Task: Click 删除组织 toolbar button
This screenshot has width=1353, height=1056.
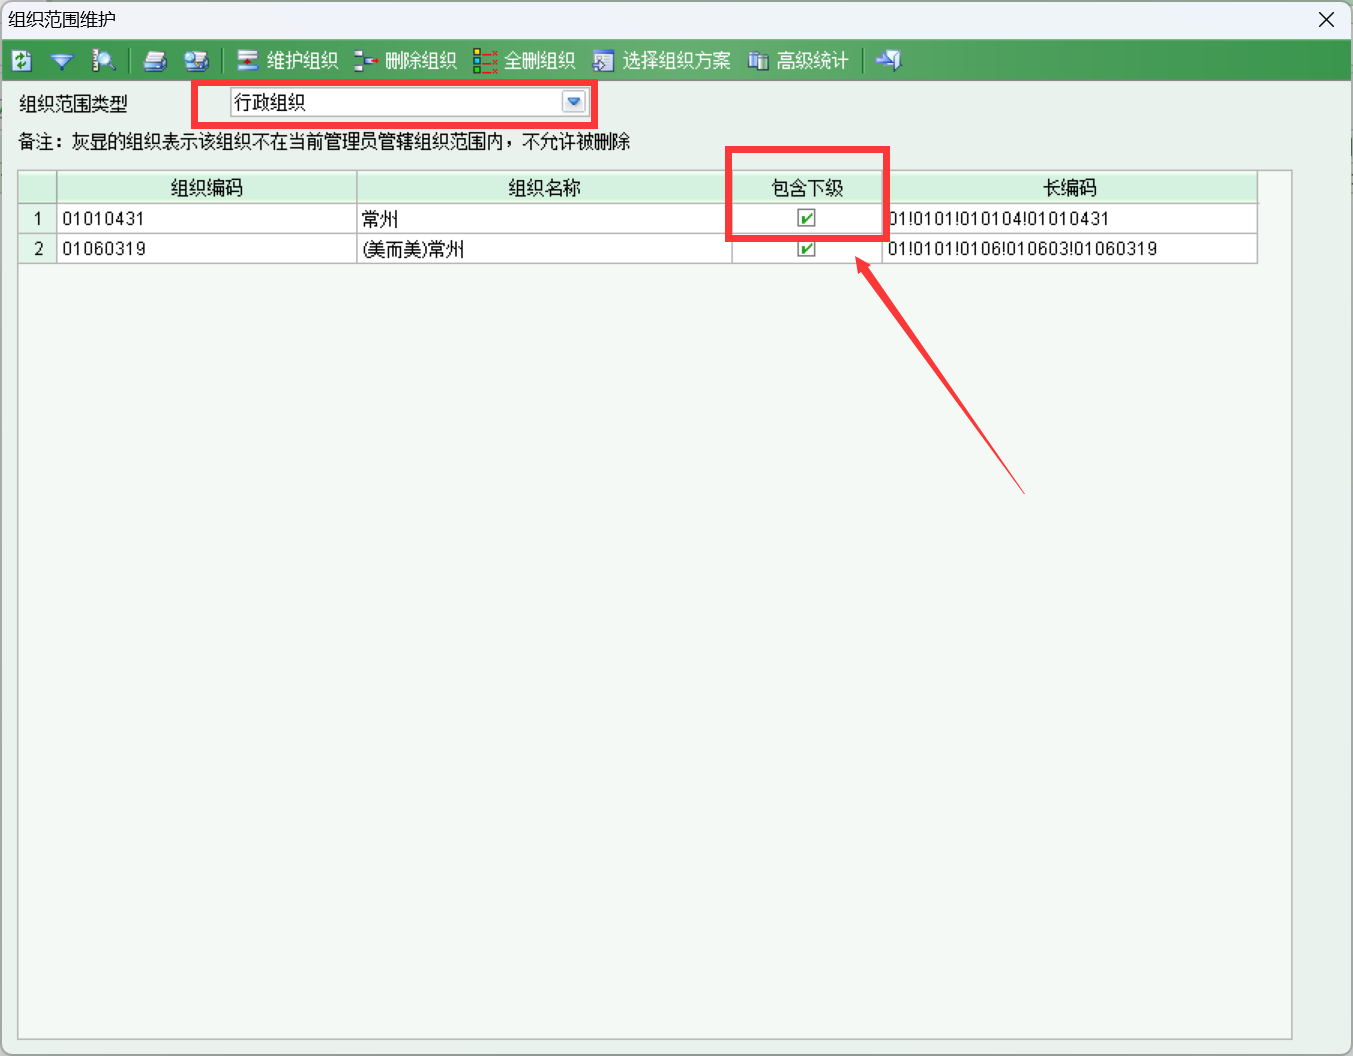Action: (x=406, y=61)
